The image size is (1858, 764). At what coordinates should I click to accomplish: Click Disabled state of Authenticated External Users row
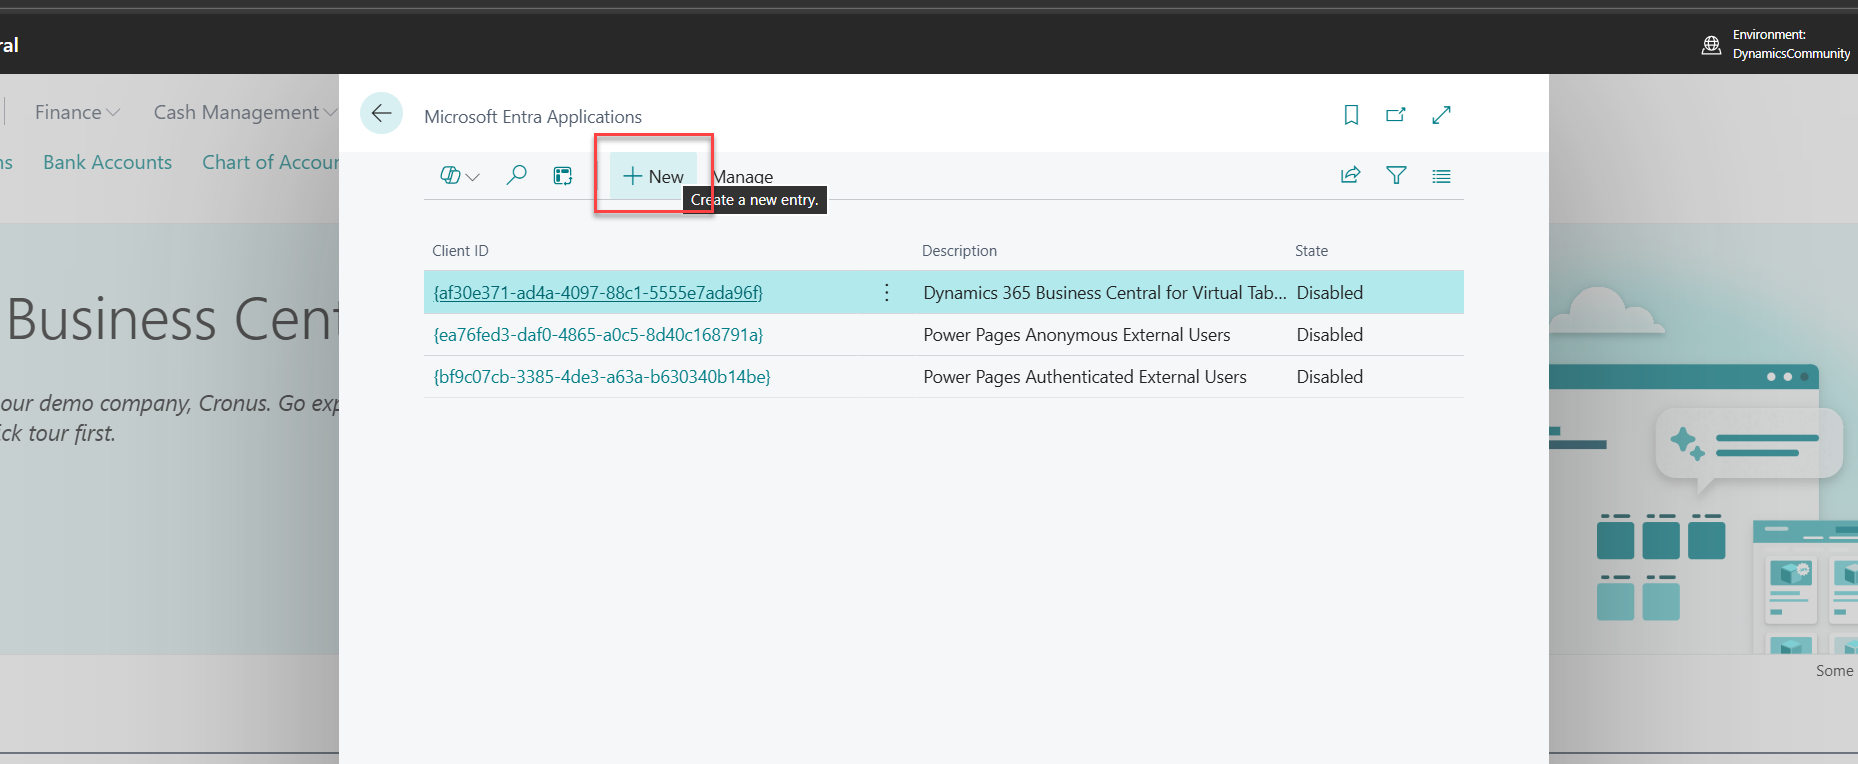[x=1330, y=377]
